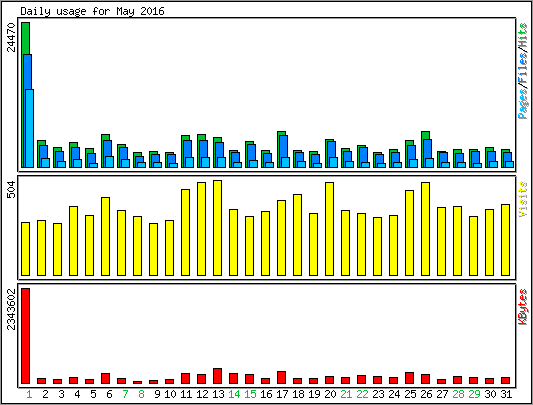Click day label 17 on the x-axis
This screenshot has height=405, width=533.
[x=282, y=394]
